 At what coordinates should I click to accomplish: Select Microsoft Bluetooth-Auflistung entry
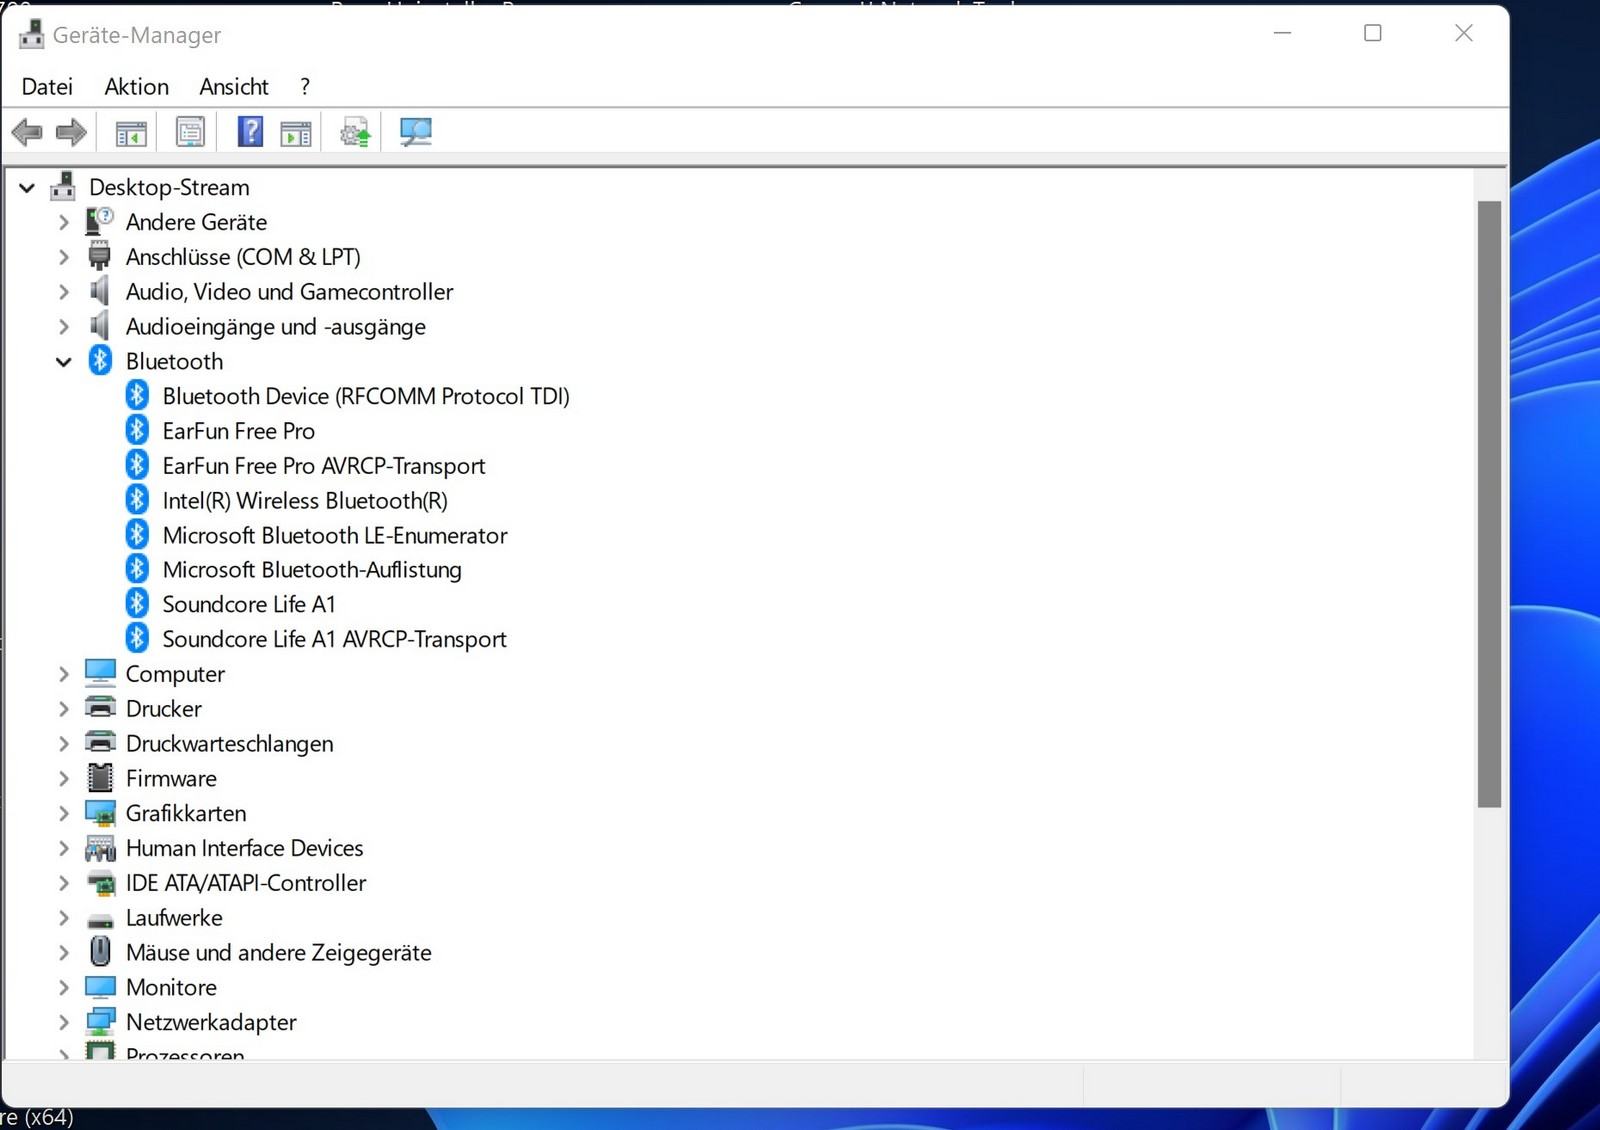click(x=312, y=569)
